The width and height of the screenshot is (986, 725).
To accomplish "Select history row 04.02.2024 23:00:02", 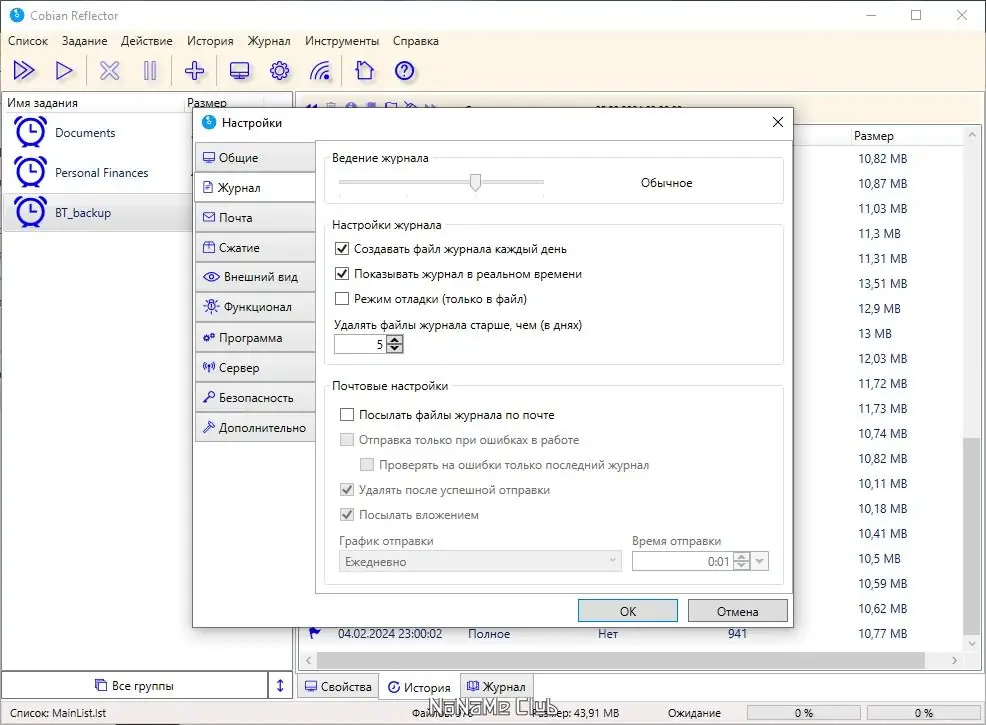I will click(629, 634).
